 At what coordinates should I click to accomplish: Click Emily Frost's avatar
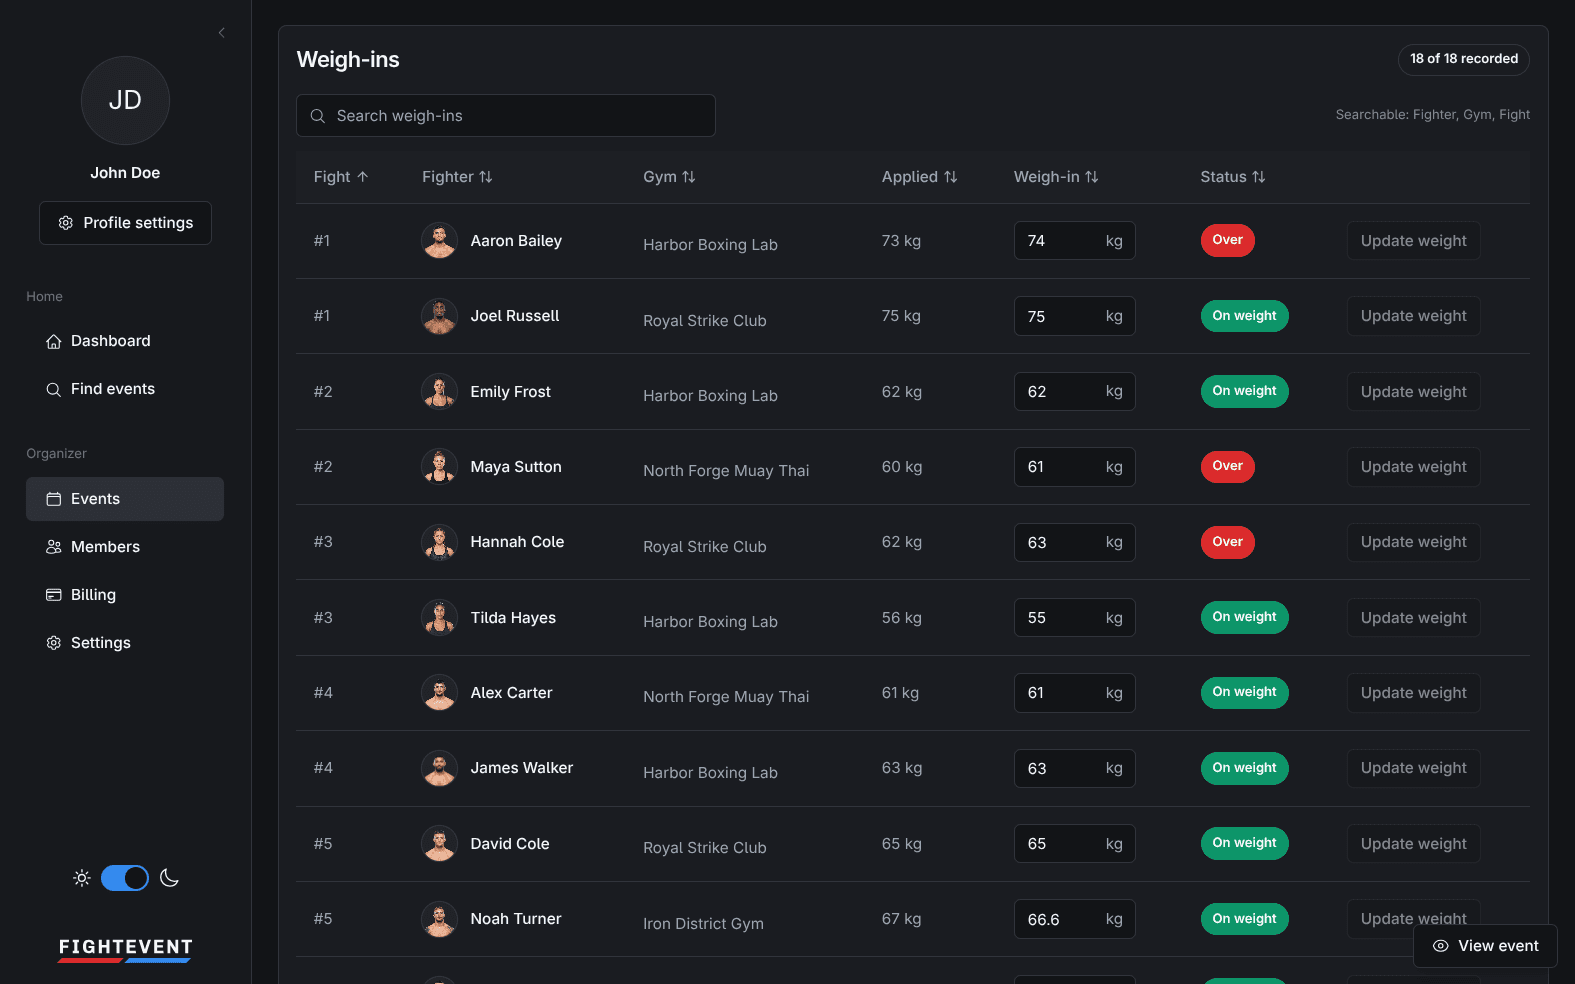439,392
